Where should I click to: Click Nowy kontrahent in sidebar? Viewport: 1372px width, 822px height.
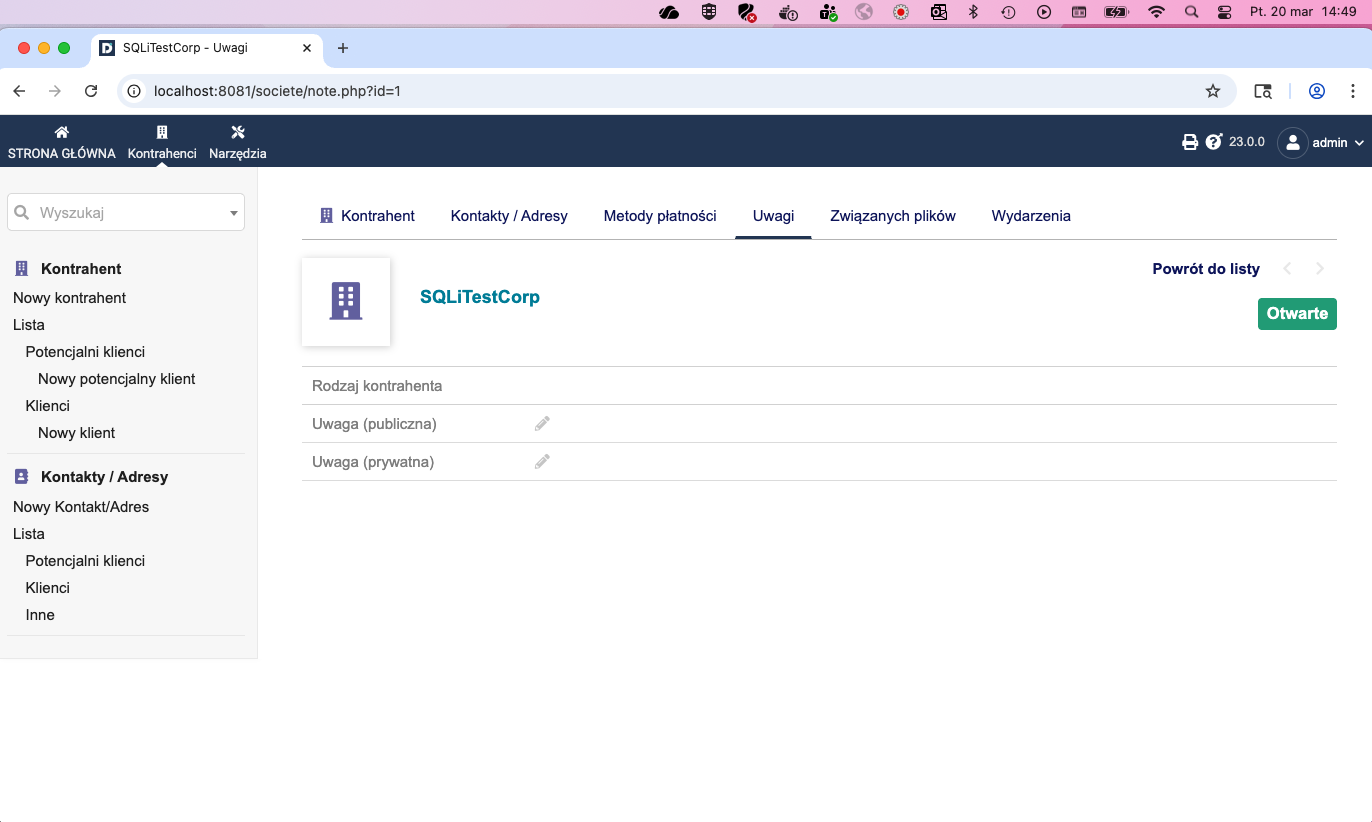[70, 298]
